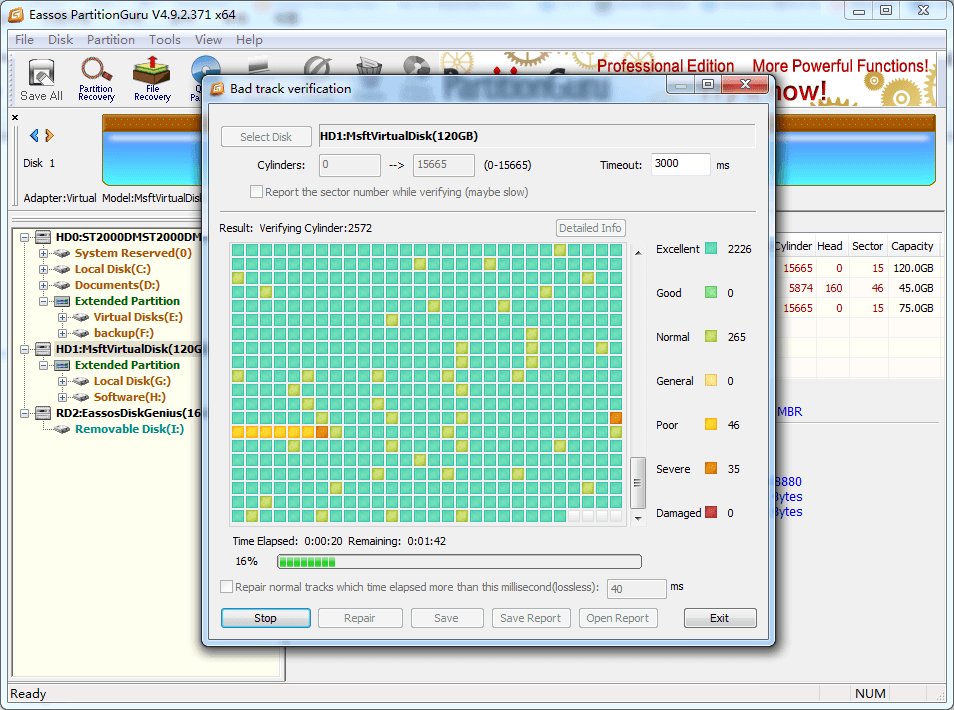954x710 pixels.
Task: Close the disk panel with the x icon
Action: (15, 117)
